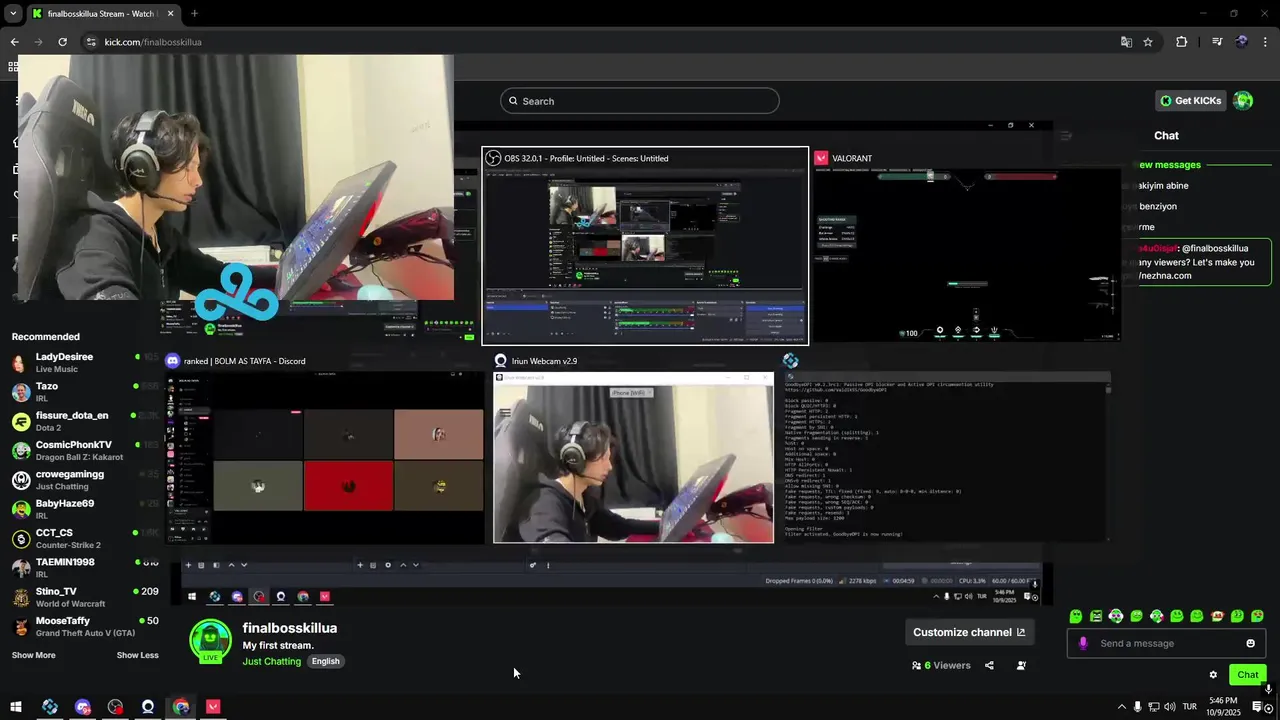Open the Chrome profile avatar

tap(1242, 42)
